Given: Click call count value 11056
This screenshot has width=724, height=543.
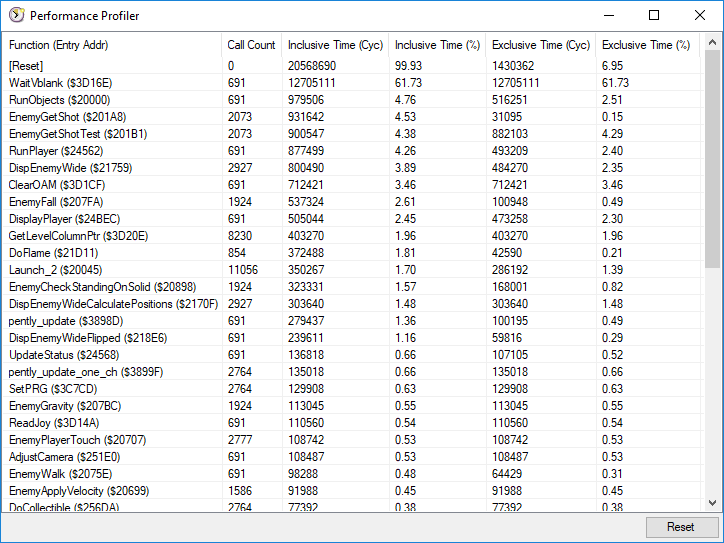Looking at the screenshot, I should [x=243, y=270].
